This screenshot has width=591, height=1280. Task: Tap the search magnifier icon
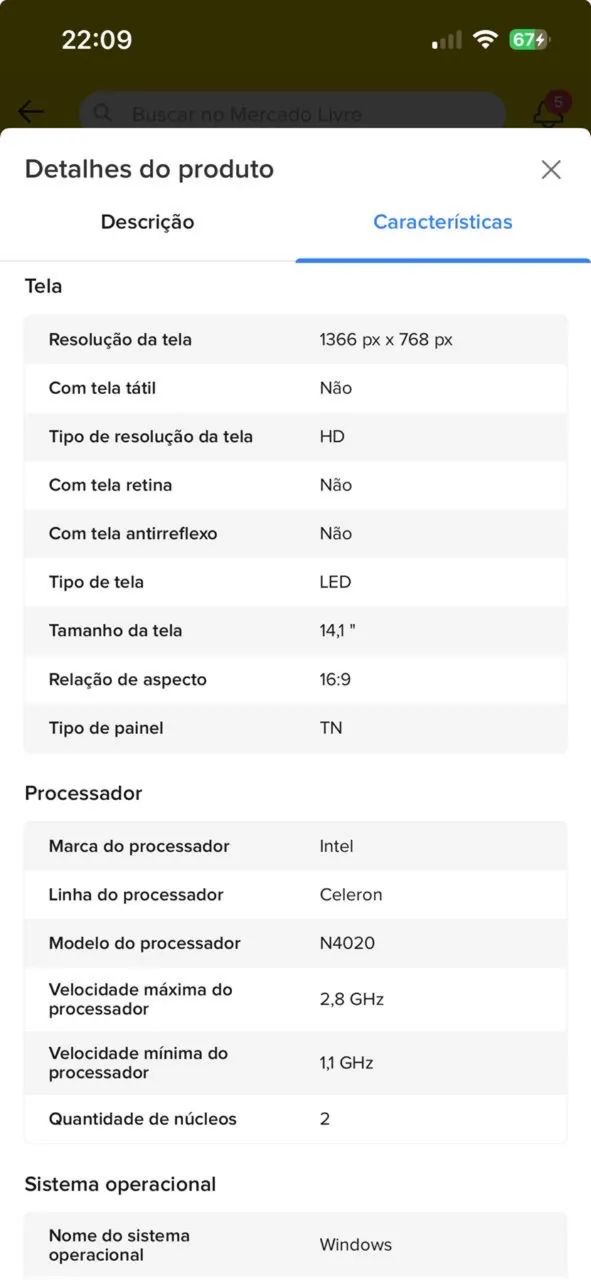click(103, 113)
